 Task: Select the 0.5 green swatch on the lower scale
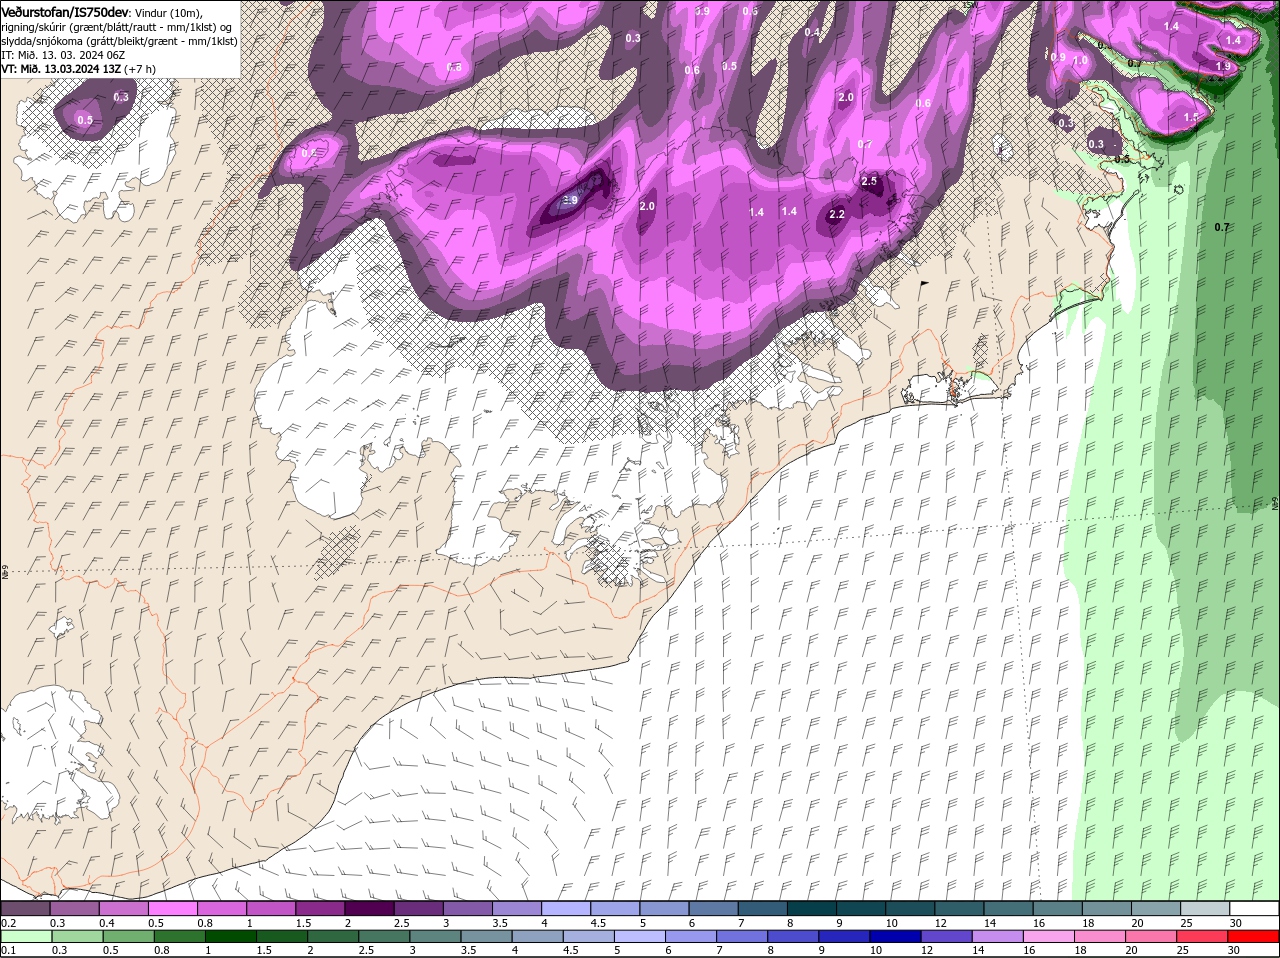coord(130,937)
